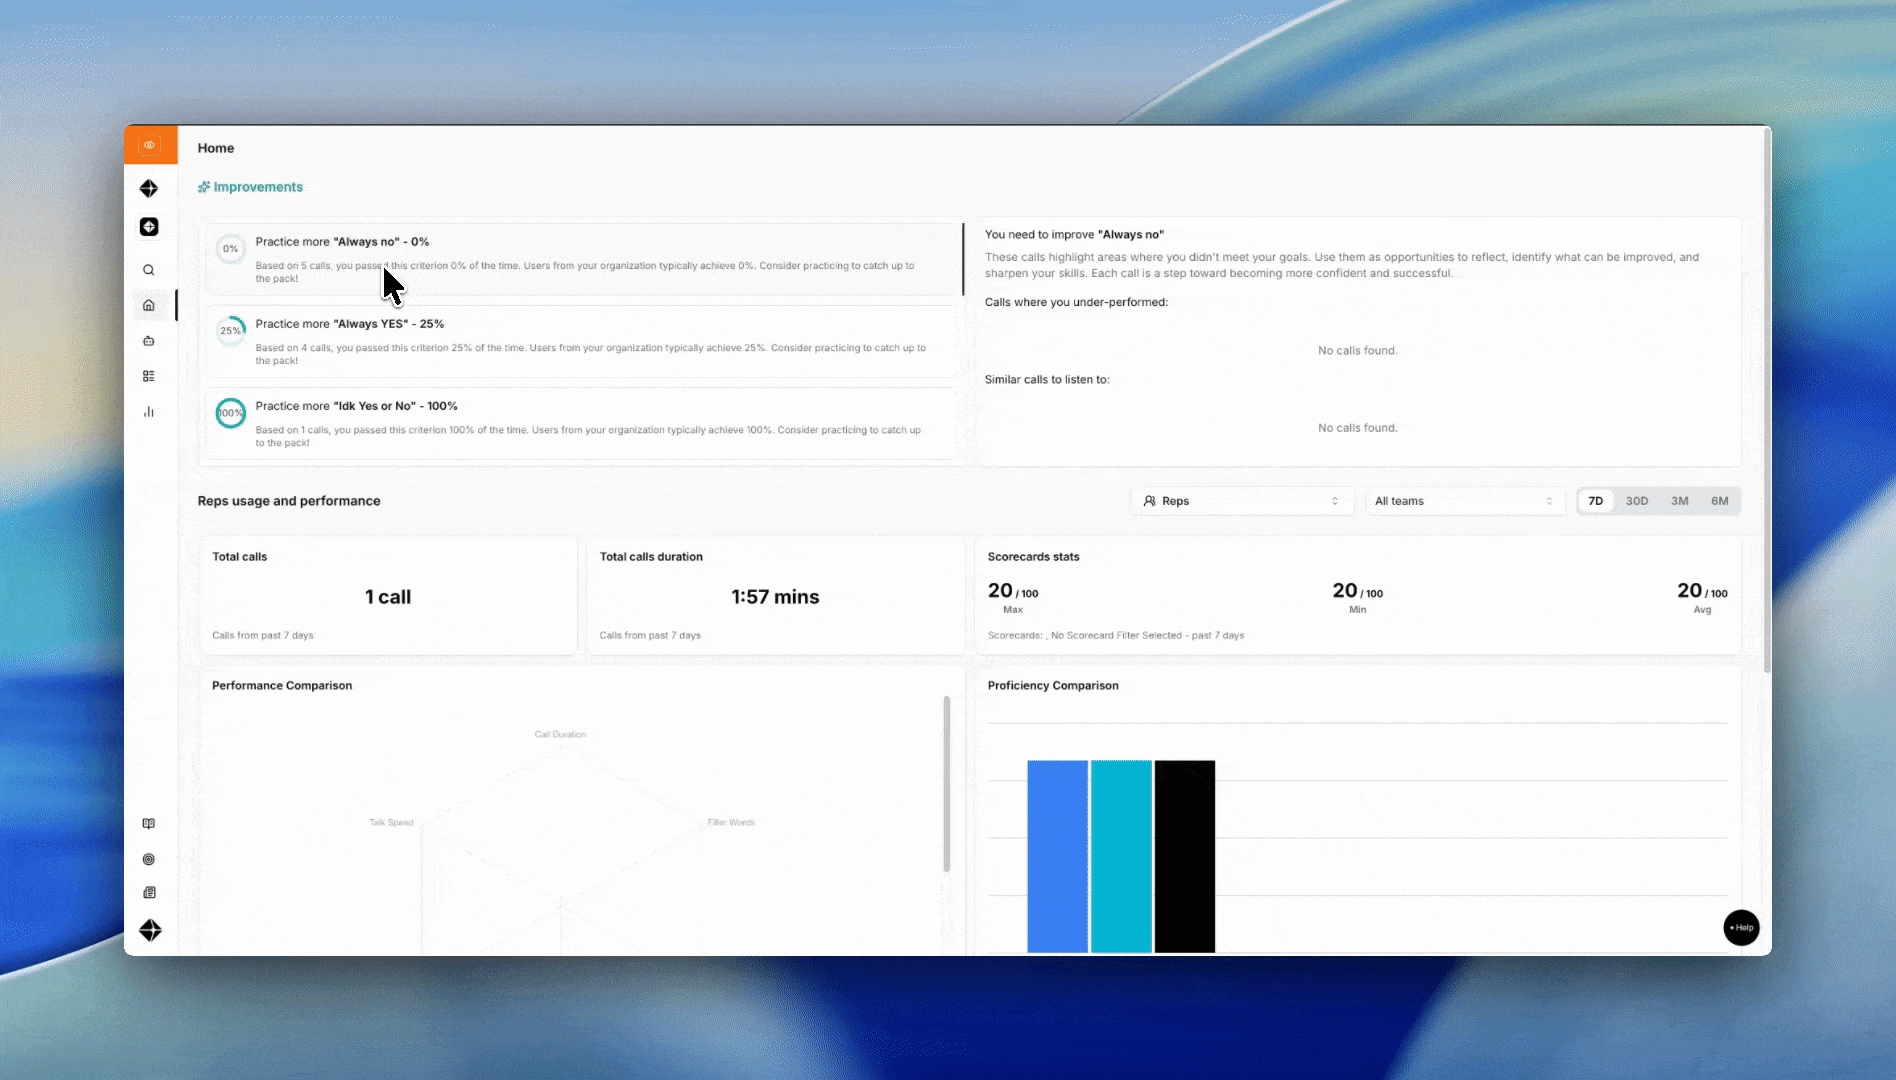Open analytics via the bar chart icon
Image resolution: width=1896 pixels, height=1080 pixels.
point(149,412)
